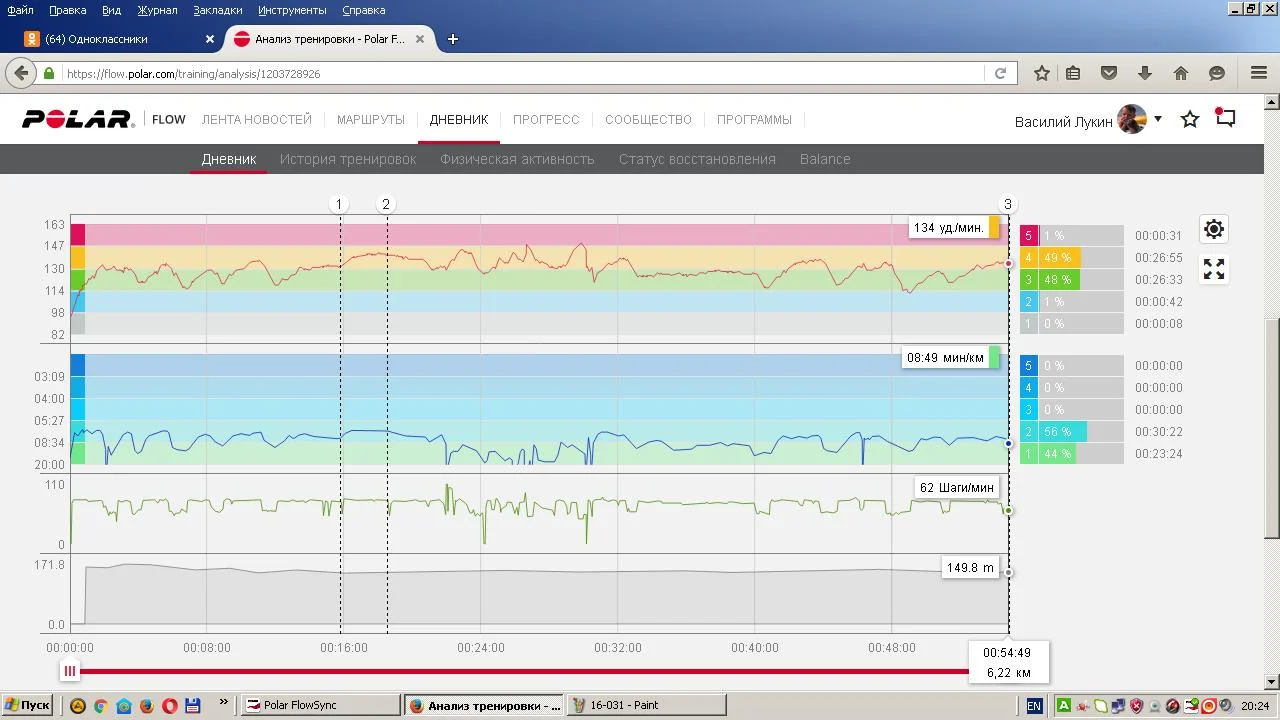Open the Журнал menu
Viewport: 1280px width, 720px height.
157,10
